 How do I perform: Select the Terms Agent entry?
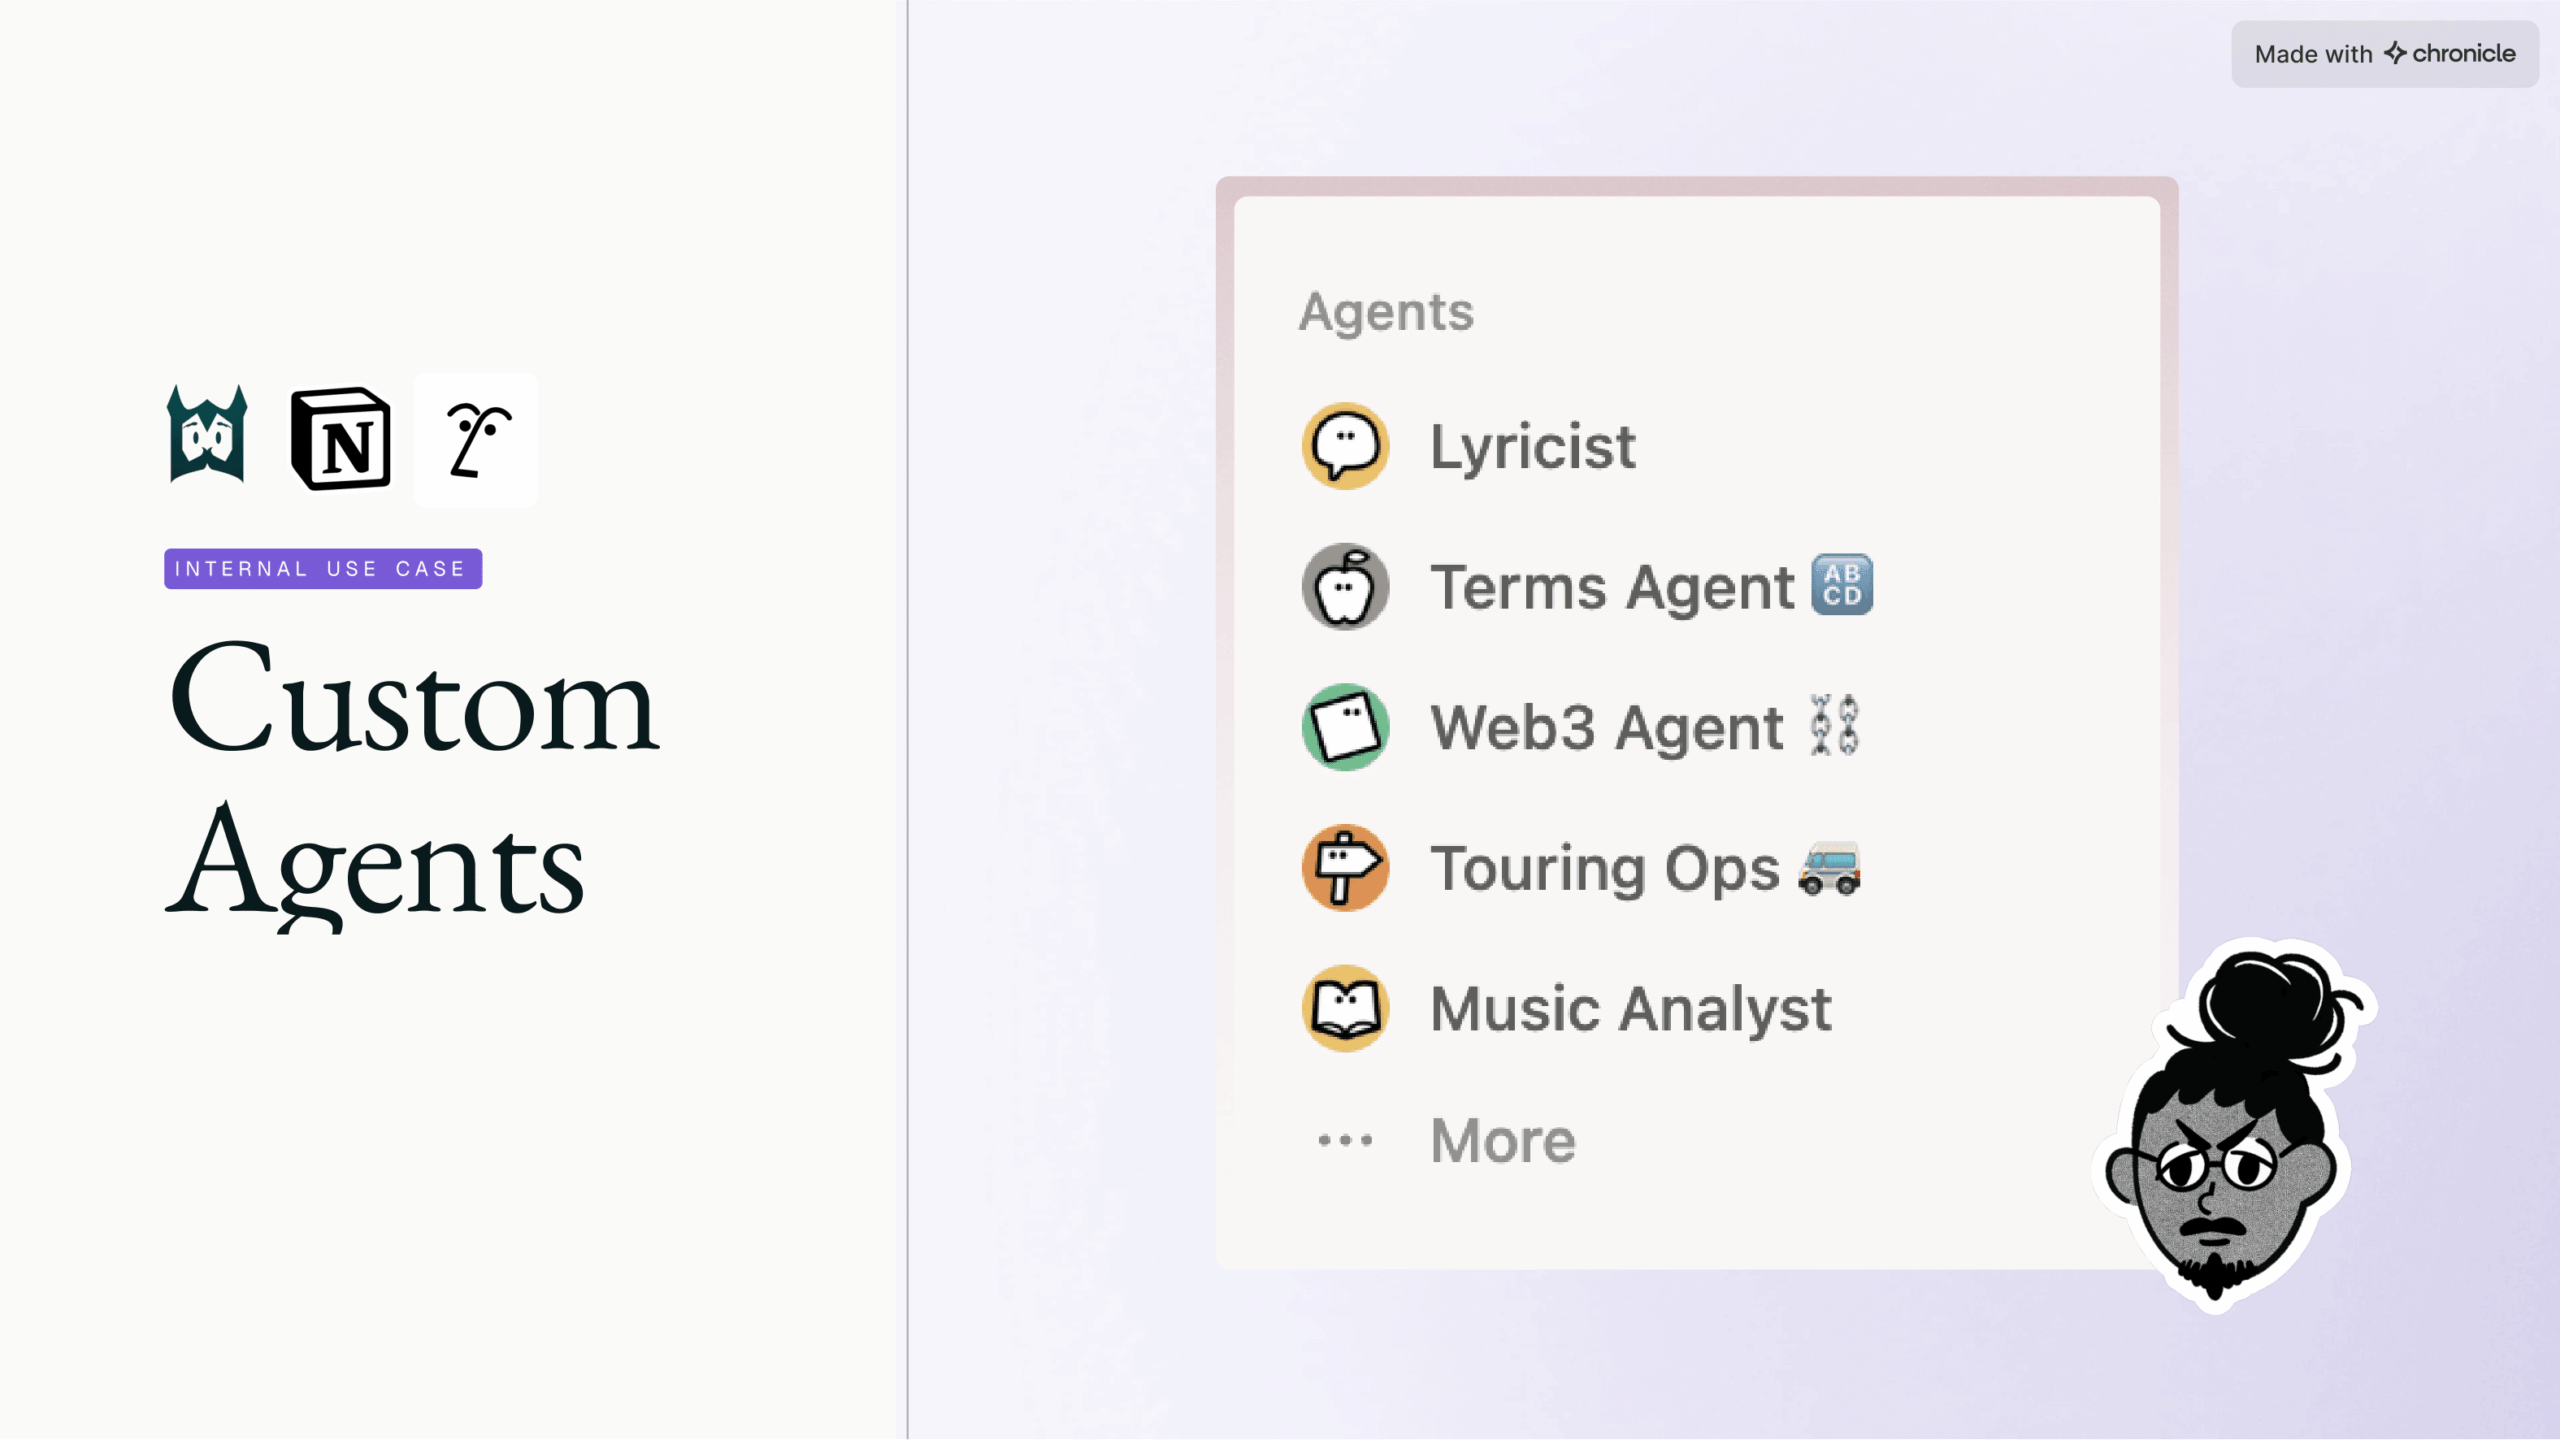[1612, 587]
